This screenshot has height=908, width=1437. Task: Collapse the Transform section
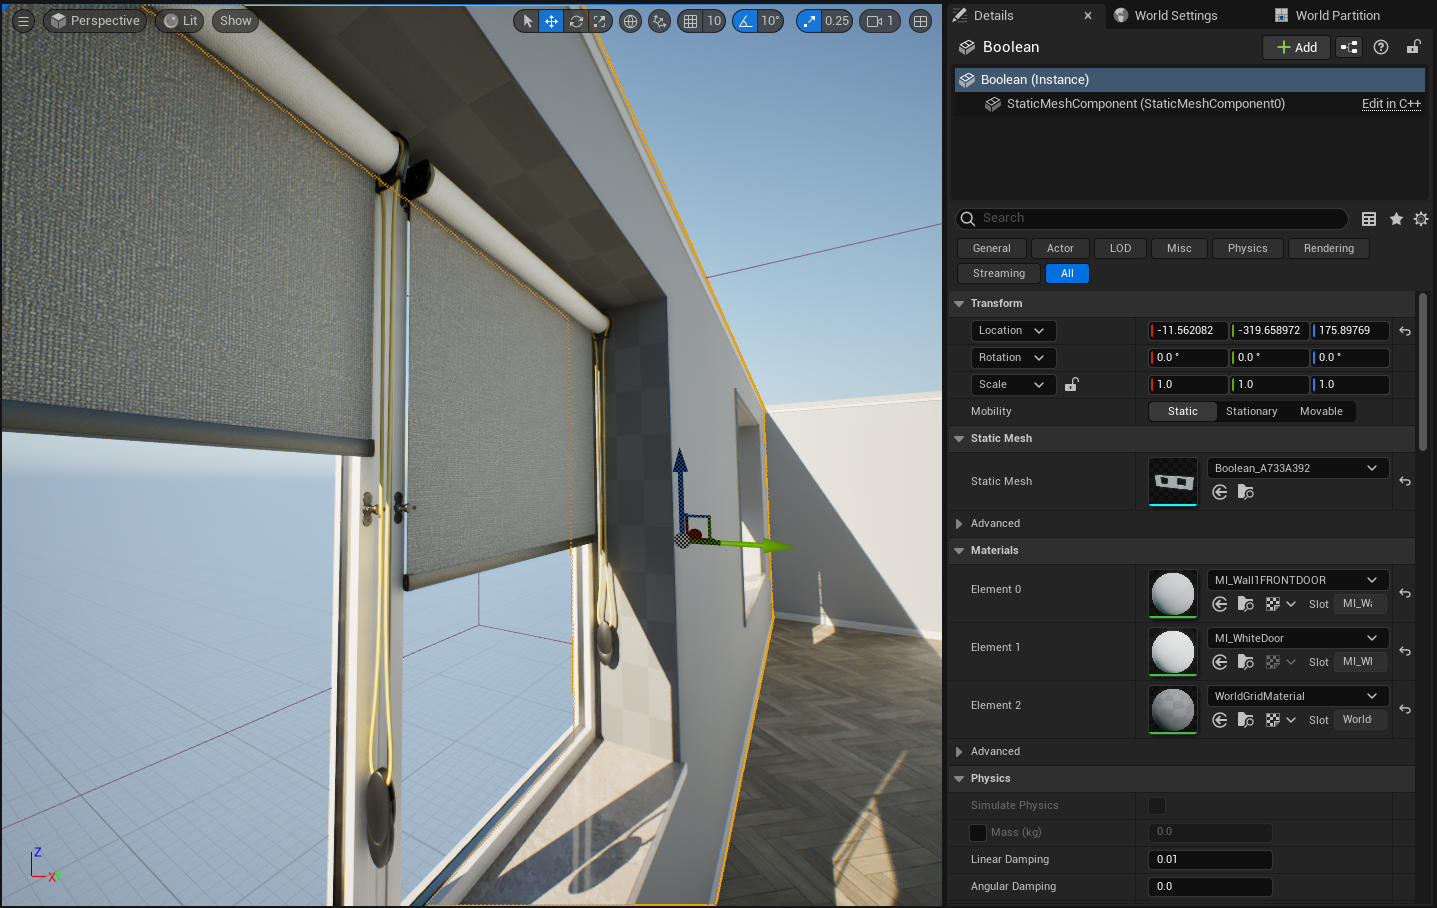point(960,304)
